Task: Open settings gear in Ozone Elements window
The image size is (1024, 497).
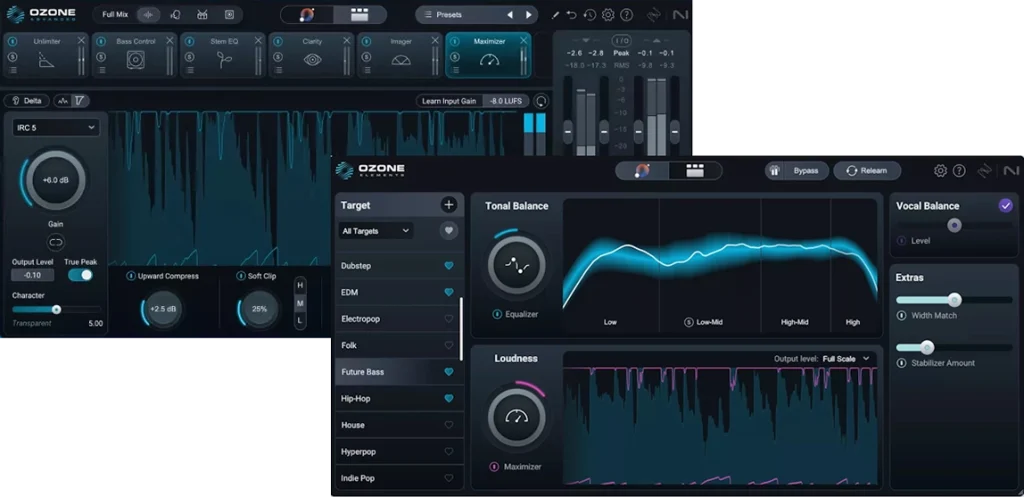Action: 940,171
